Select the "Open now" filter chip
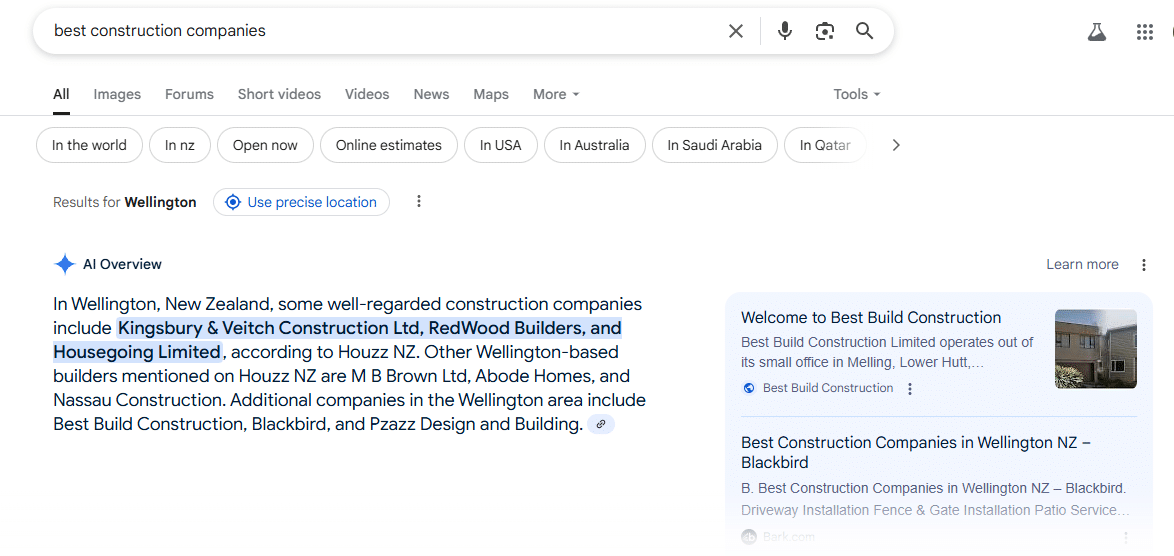Image resolution: width=1174 pixels, height=556 pixels. [x=265, y=145]
